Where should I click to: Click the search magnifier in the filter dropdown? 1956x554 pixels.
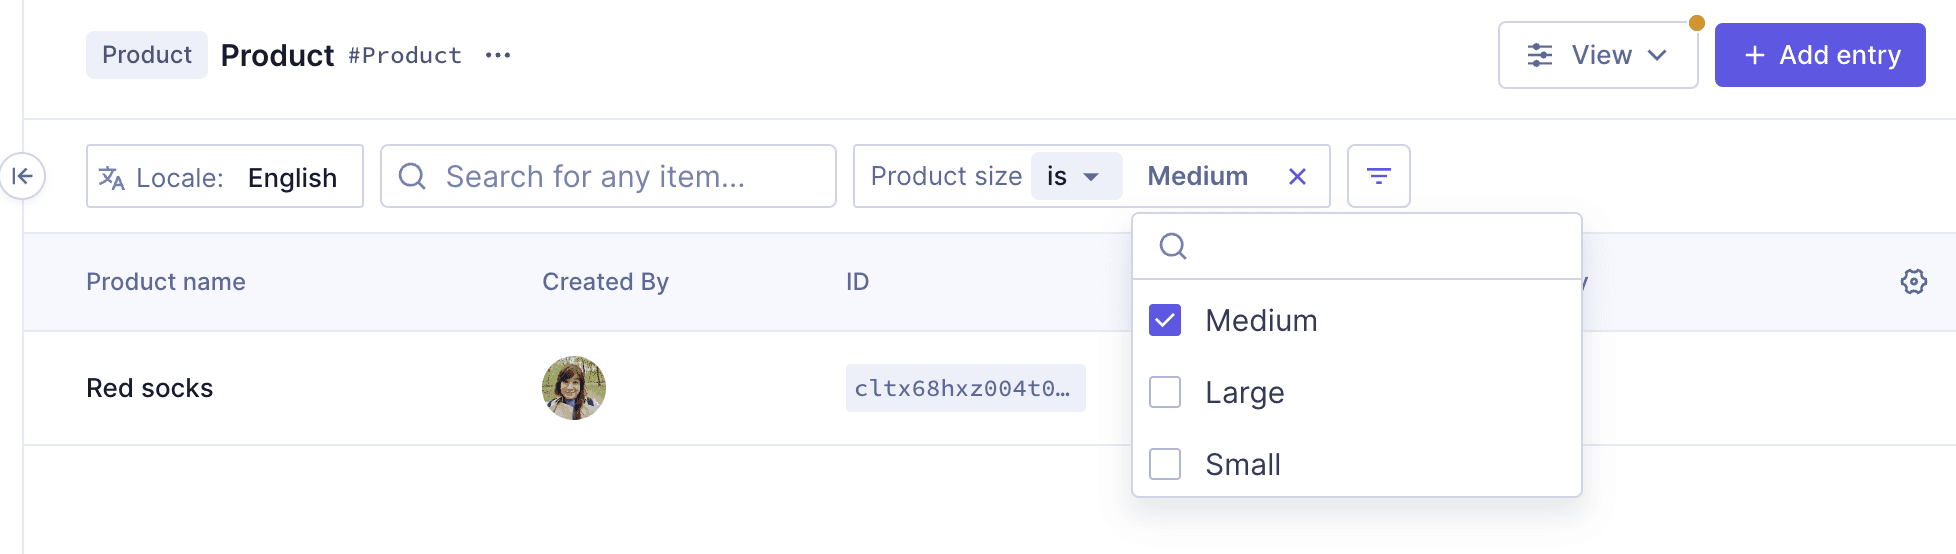(x=1173, y=246)
